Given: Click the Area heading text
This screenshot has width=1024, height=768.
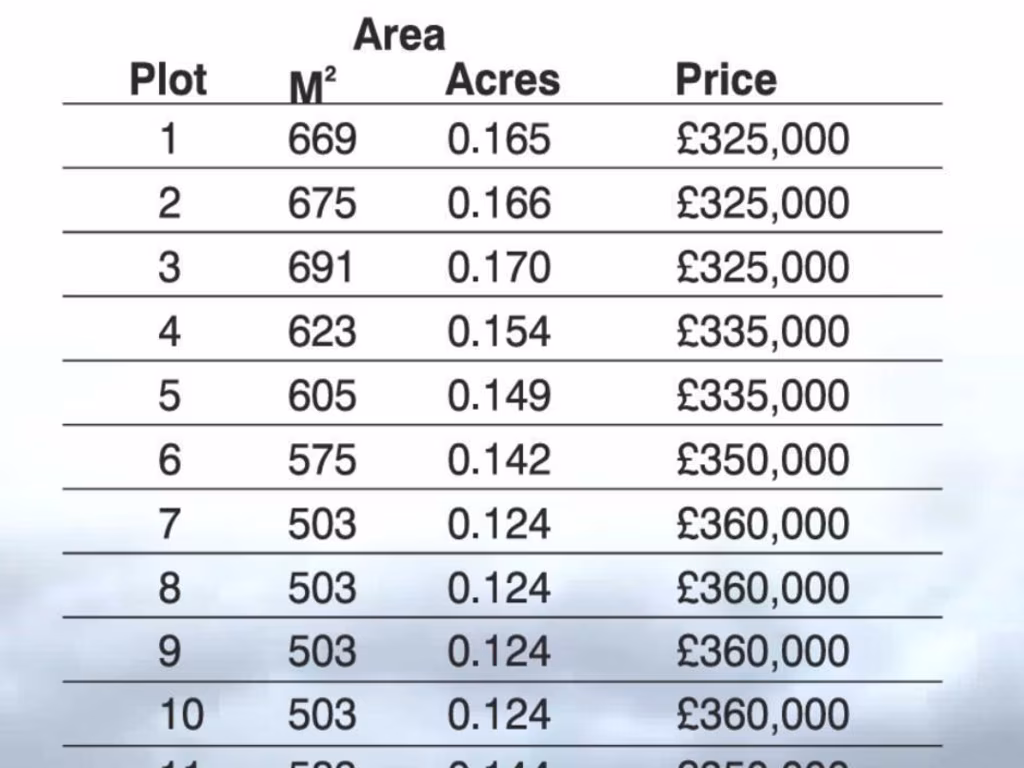Looking at the screenshot, I should [x=399, y=36].
